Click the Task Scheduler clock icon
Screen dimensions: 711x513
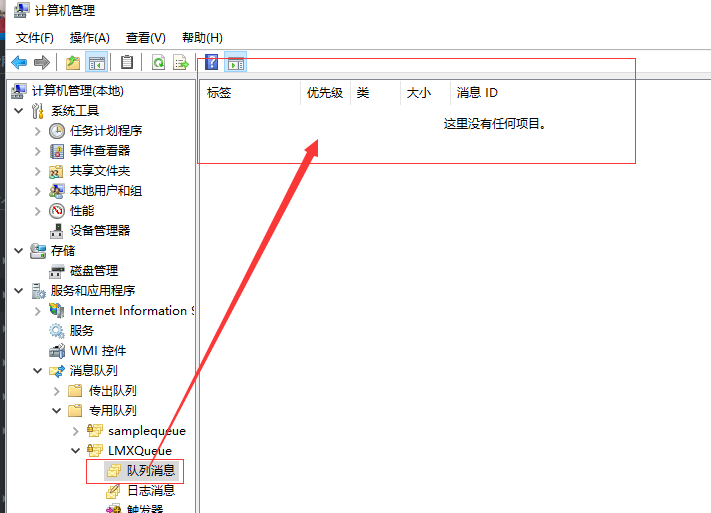[x=57, y=131]
